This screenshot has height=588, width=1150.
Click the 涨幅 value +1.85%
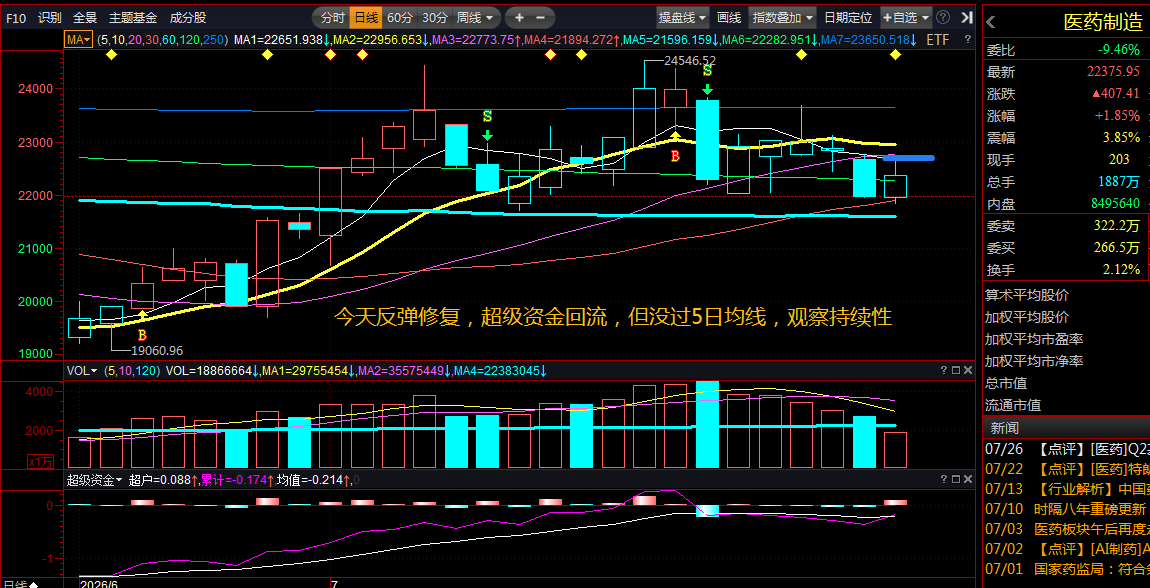(1117, 115)
